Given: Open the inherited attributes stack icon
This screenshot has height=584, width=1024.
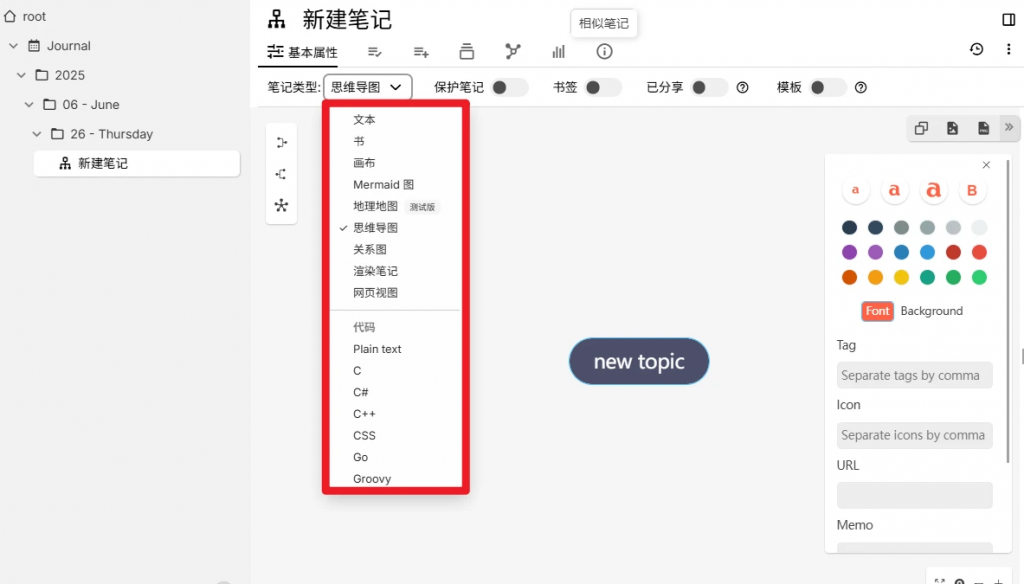Looking at the screenshot, I should [x=466, y=52].
